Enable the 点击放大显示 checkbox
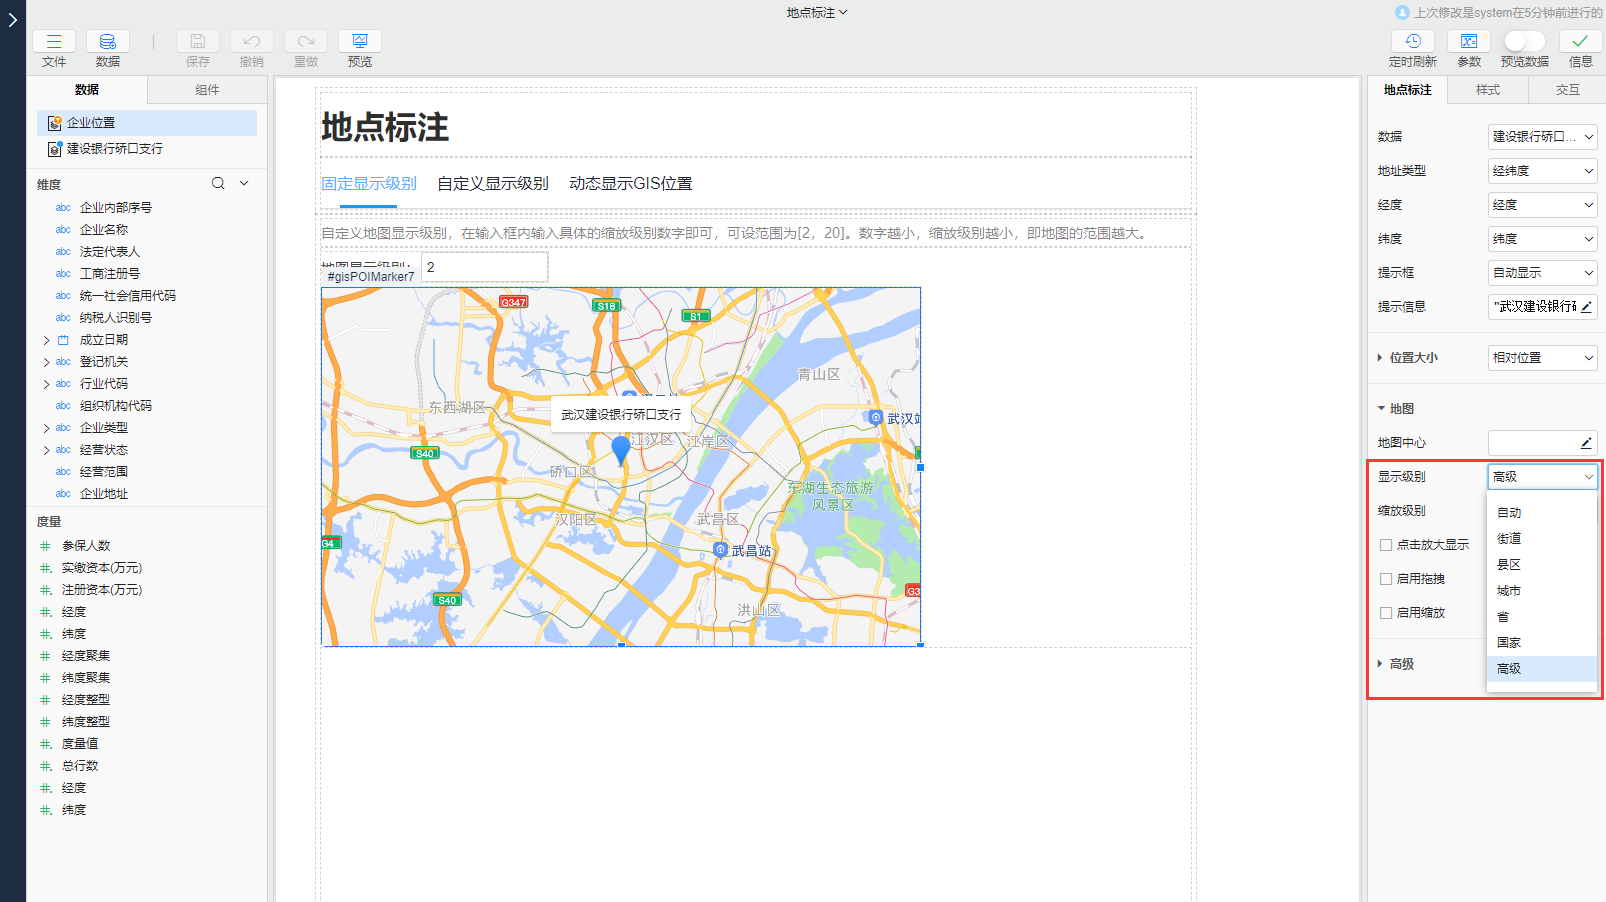Viewport: 1606px width, 902px height. 1386,544
